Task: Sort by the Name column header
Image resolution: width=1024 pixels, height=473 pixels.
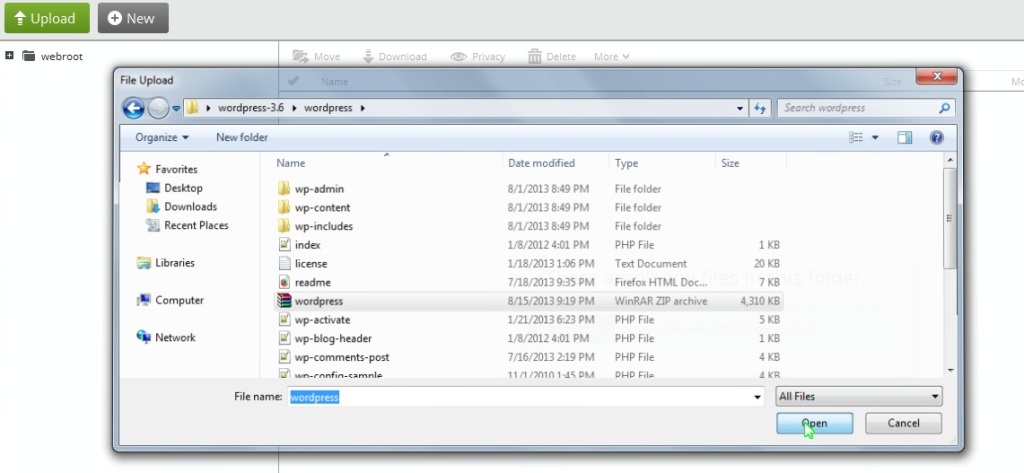Action: [x=291, y=163]
